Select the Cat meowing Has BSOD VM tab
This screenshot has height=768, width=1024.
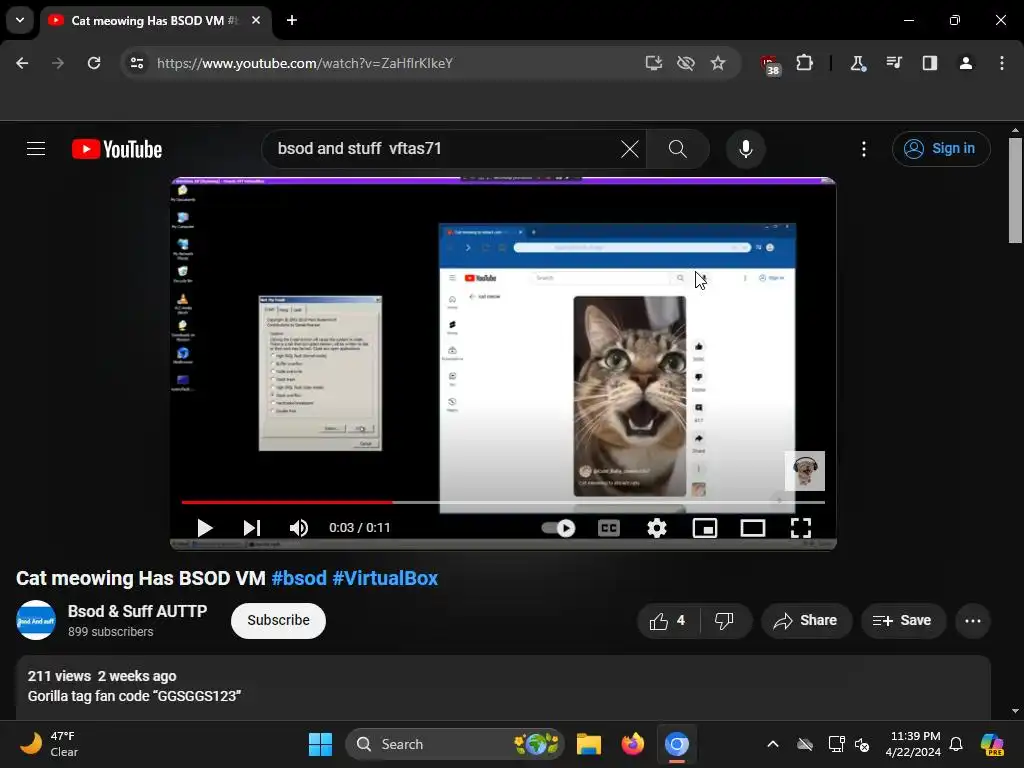(153, 21)
